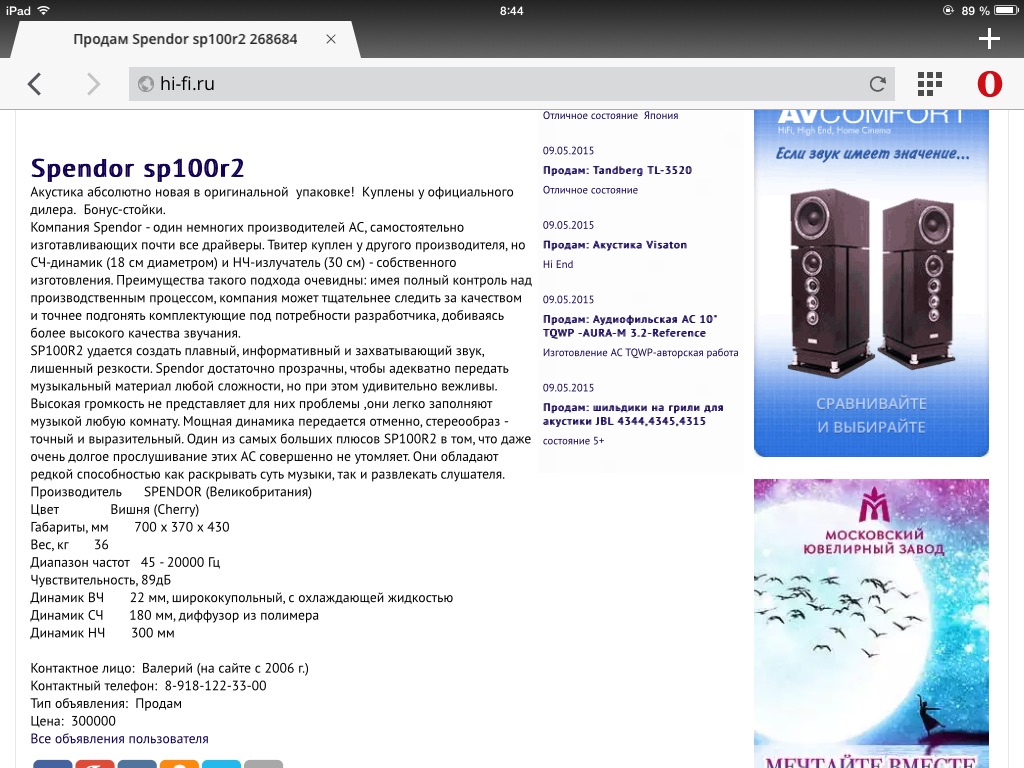Click the Чувствительность, 89дБ line
Image resolution: width=1024 pixels, height=768 pixels.
[x=101, y=580]
